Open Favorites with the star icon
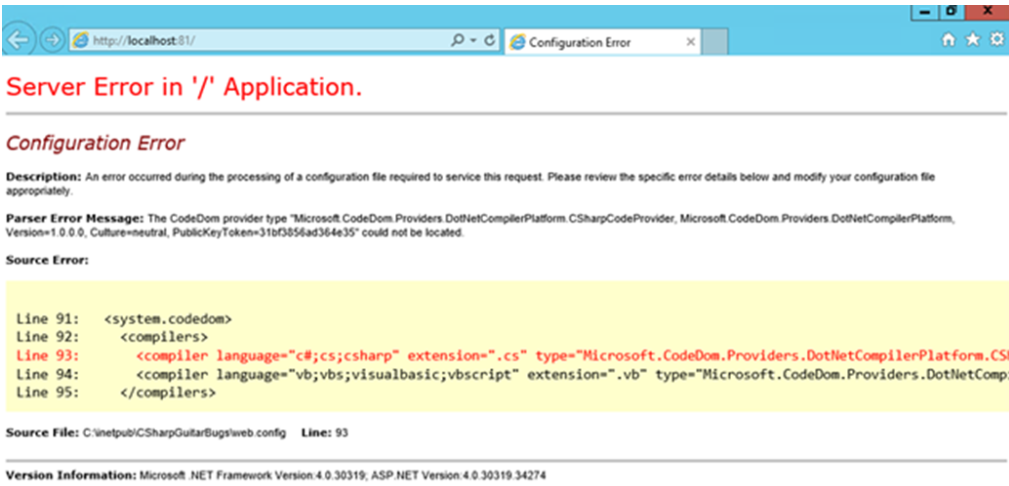 (x=972, y=41)
